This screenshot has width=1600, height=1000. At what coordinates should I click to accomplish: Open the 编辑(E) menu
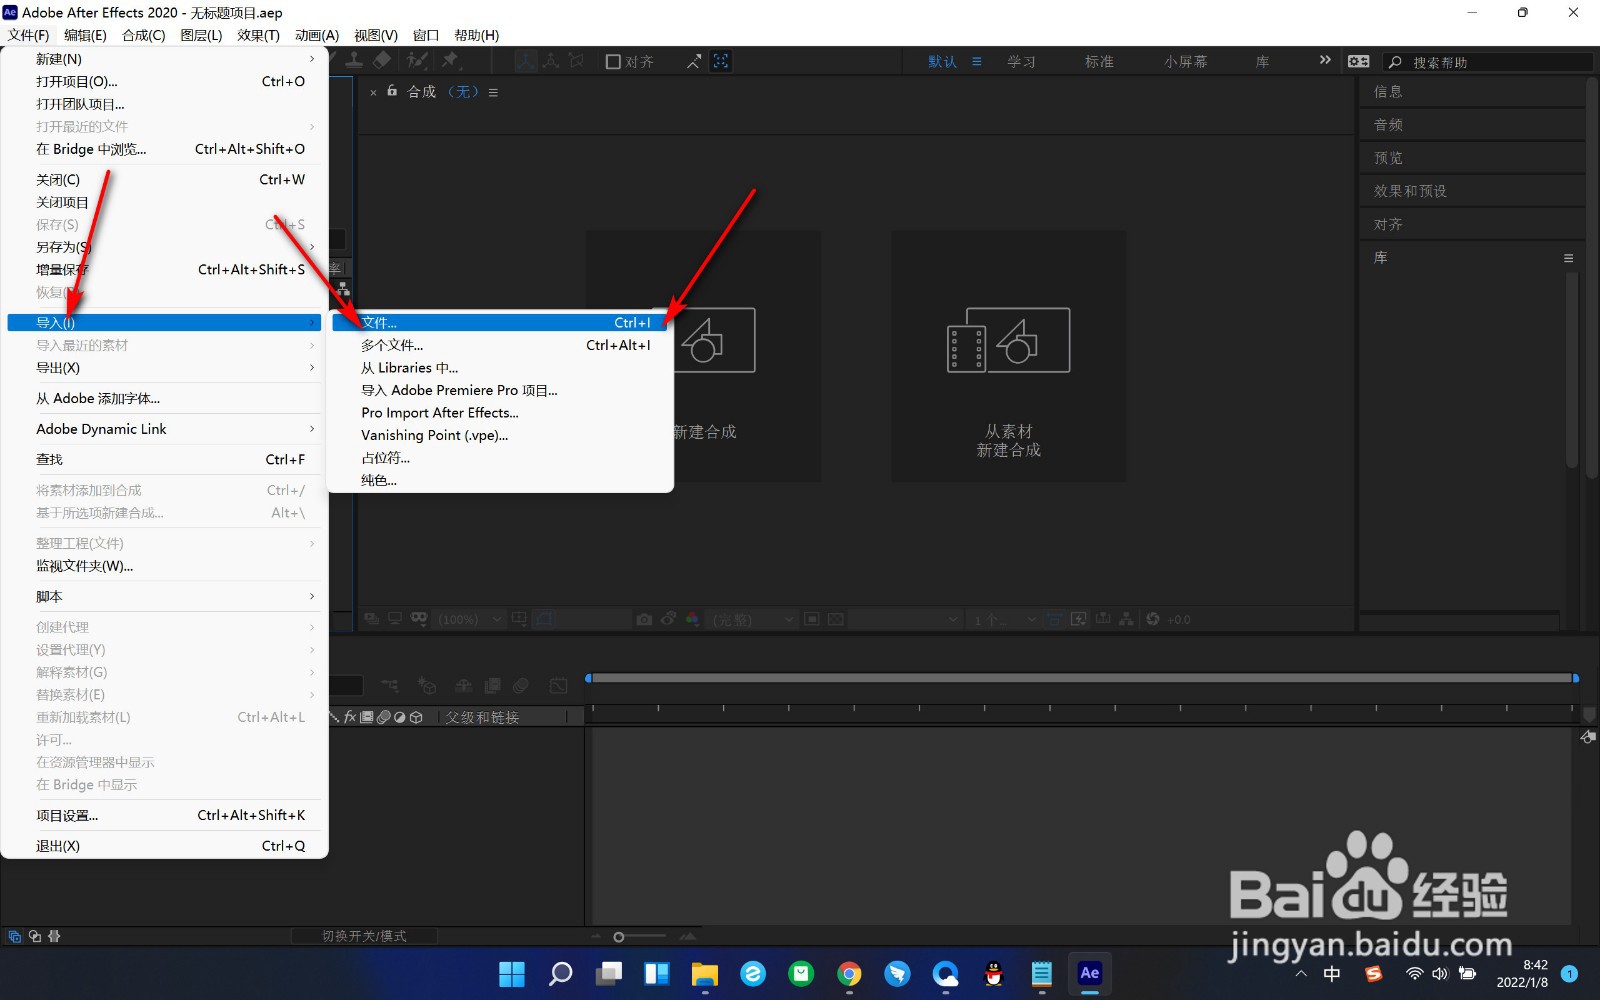tap(85, 35)
